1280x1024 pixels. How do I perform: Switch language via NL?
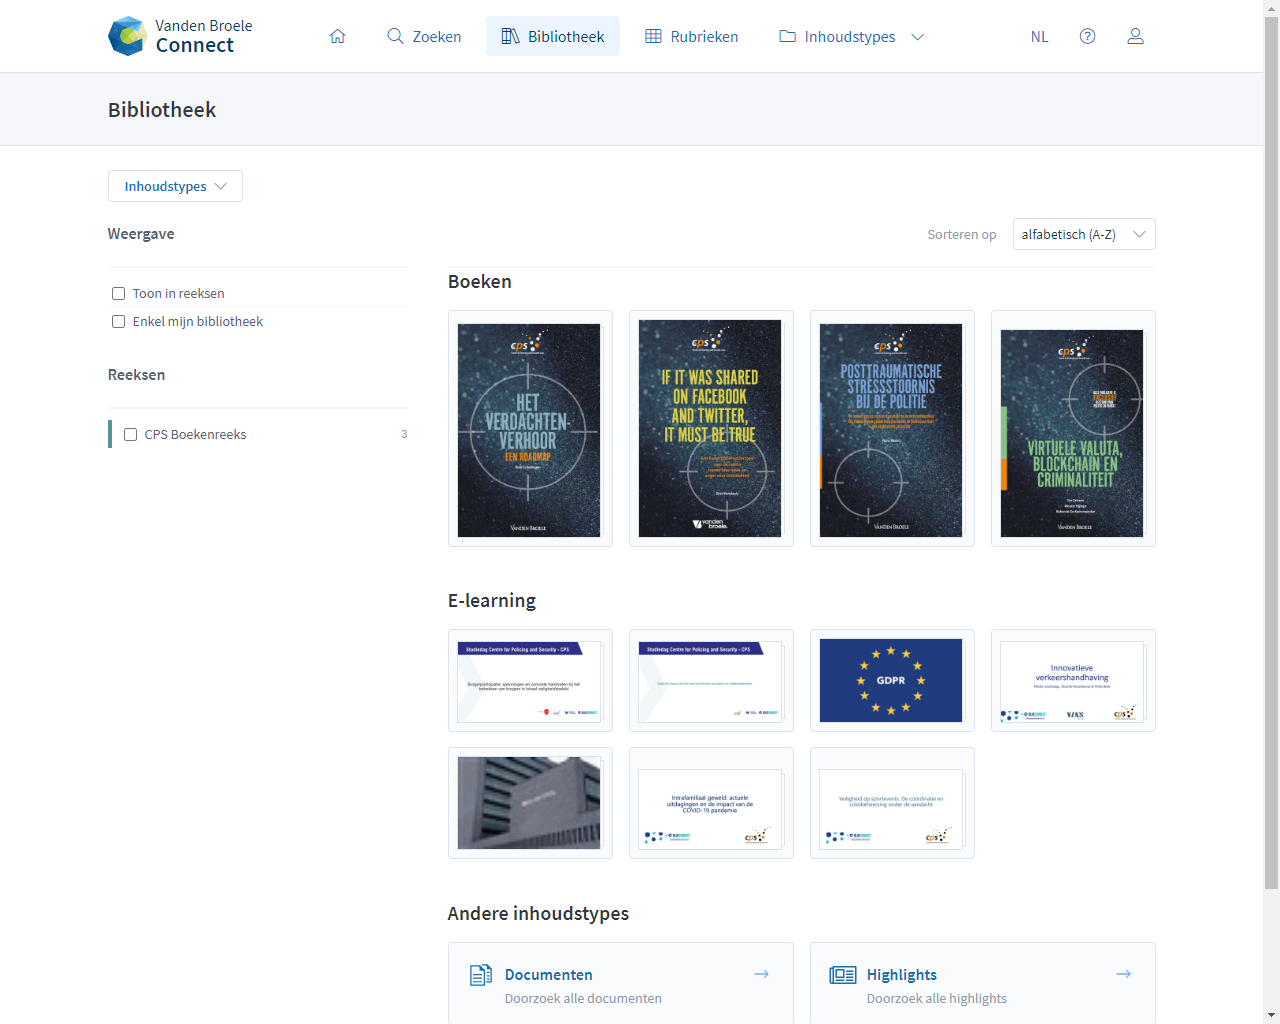(x=1040, y=36)
